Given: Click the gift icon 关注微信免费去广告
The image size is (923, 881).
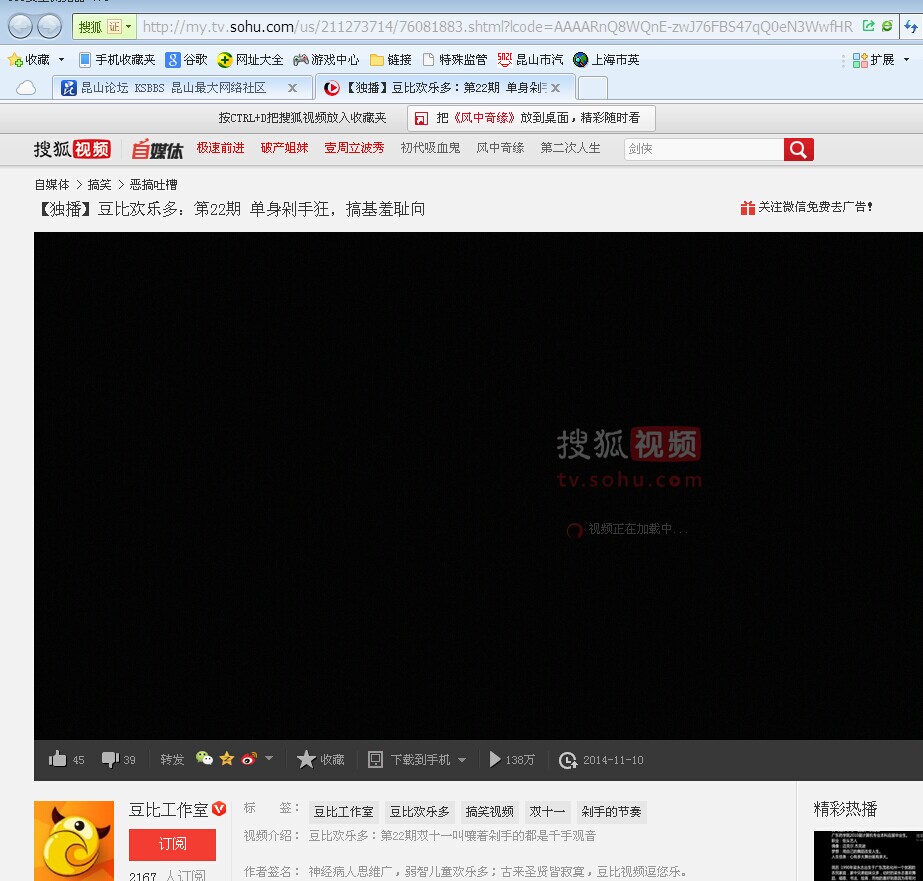Looking at the screenshot, I should point(748,207).
